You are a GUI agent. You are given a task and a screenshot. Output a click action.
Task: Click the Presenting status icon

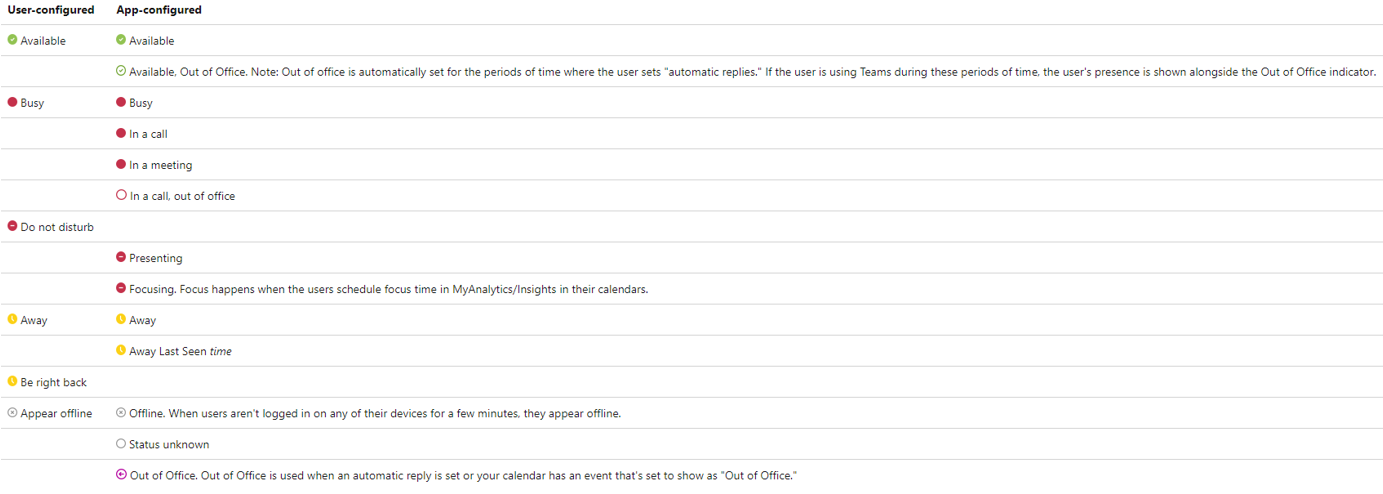point(121,257)
